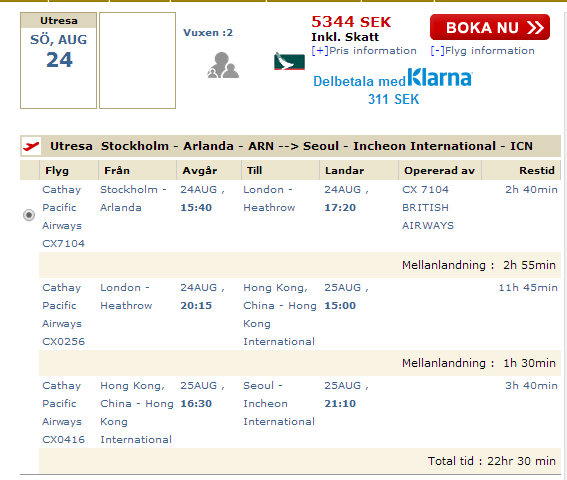Click the empty return date box
This screenshot has width=567, height=480.
tap(137, 60)
